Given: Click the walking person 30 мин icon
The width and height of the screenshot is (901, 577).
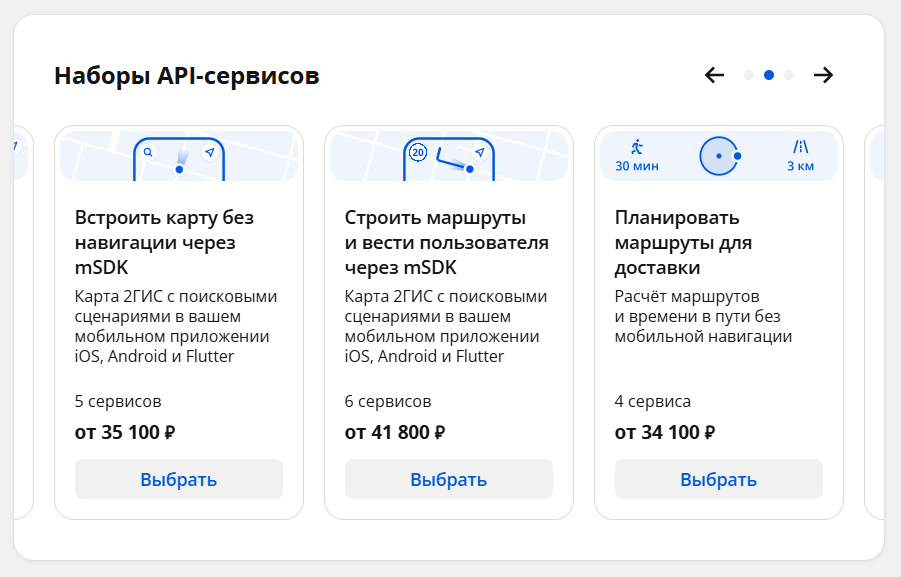Looking at the screenshot, I should [x=637, y=156].
